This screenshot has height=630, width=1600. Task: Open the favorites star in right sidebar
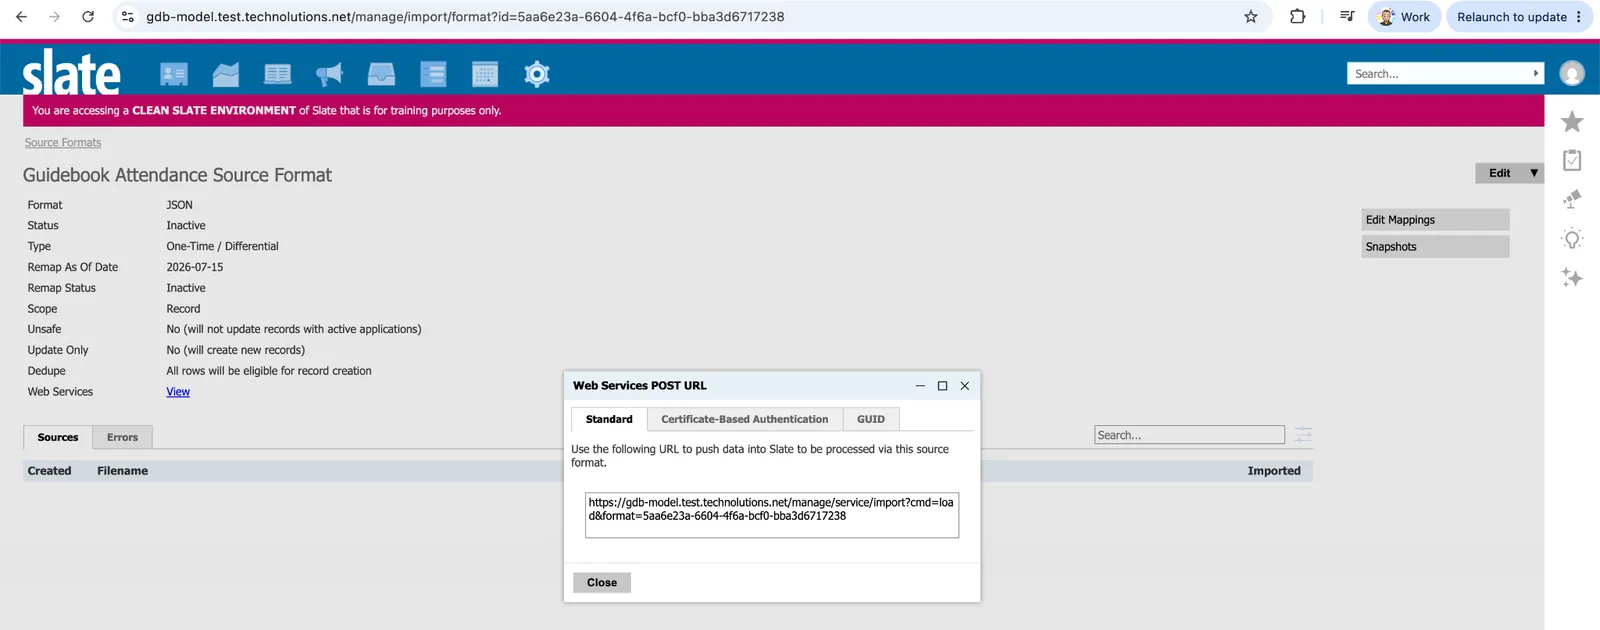[1572, 122]
